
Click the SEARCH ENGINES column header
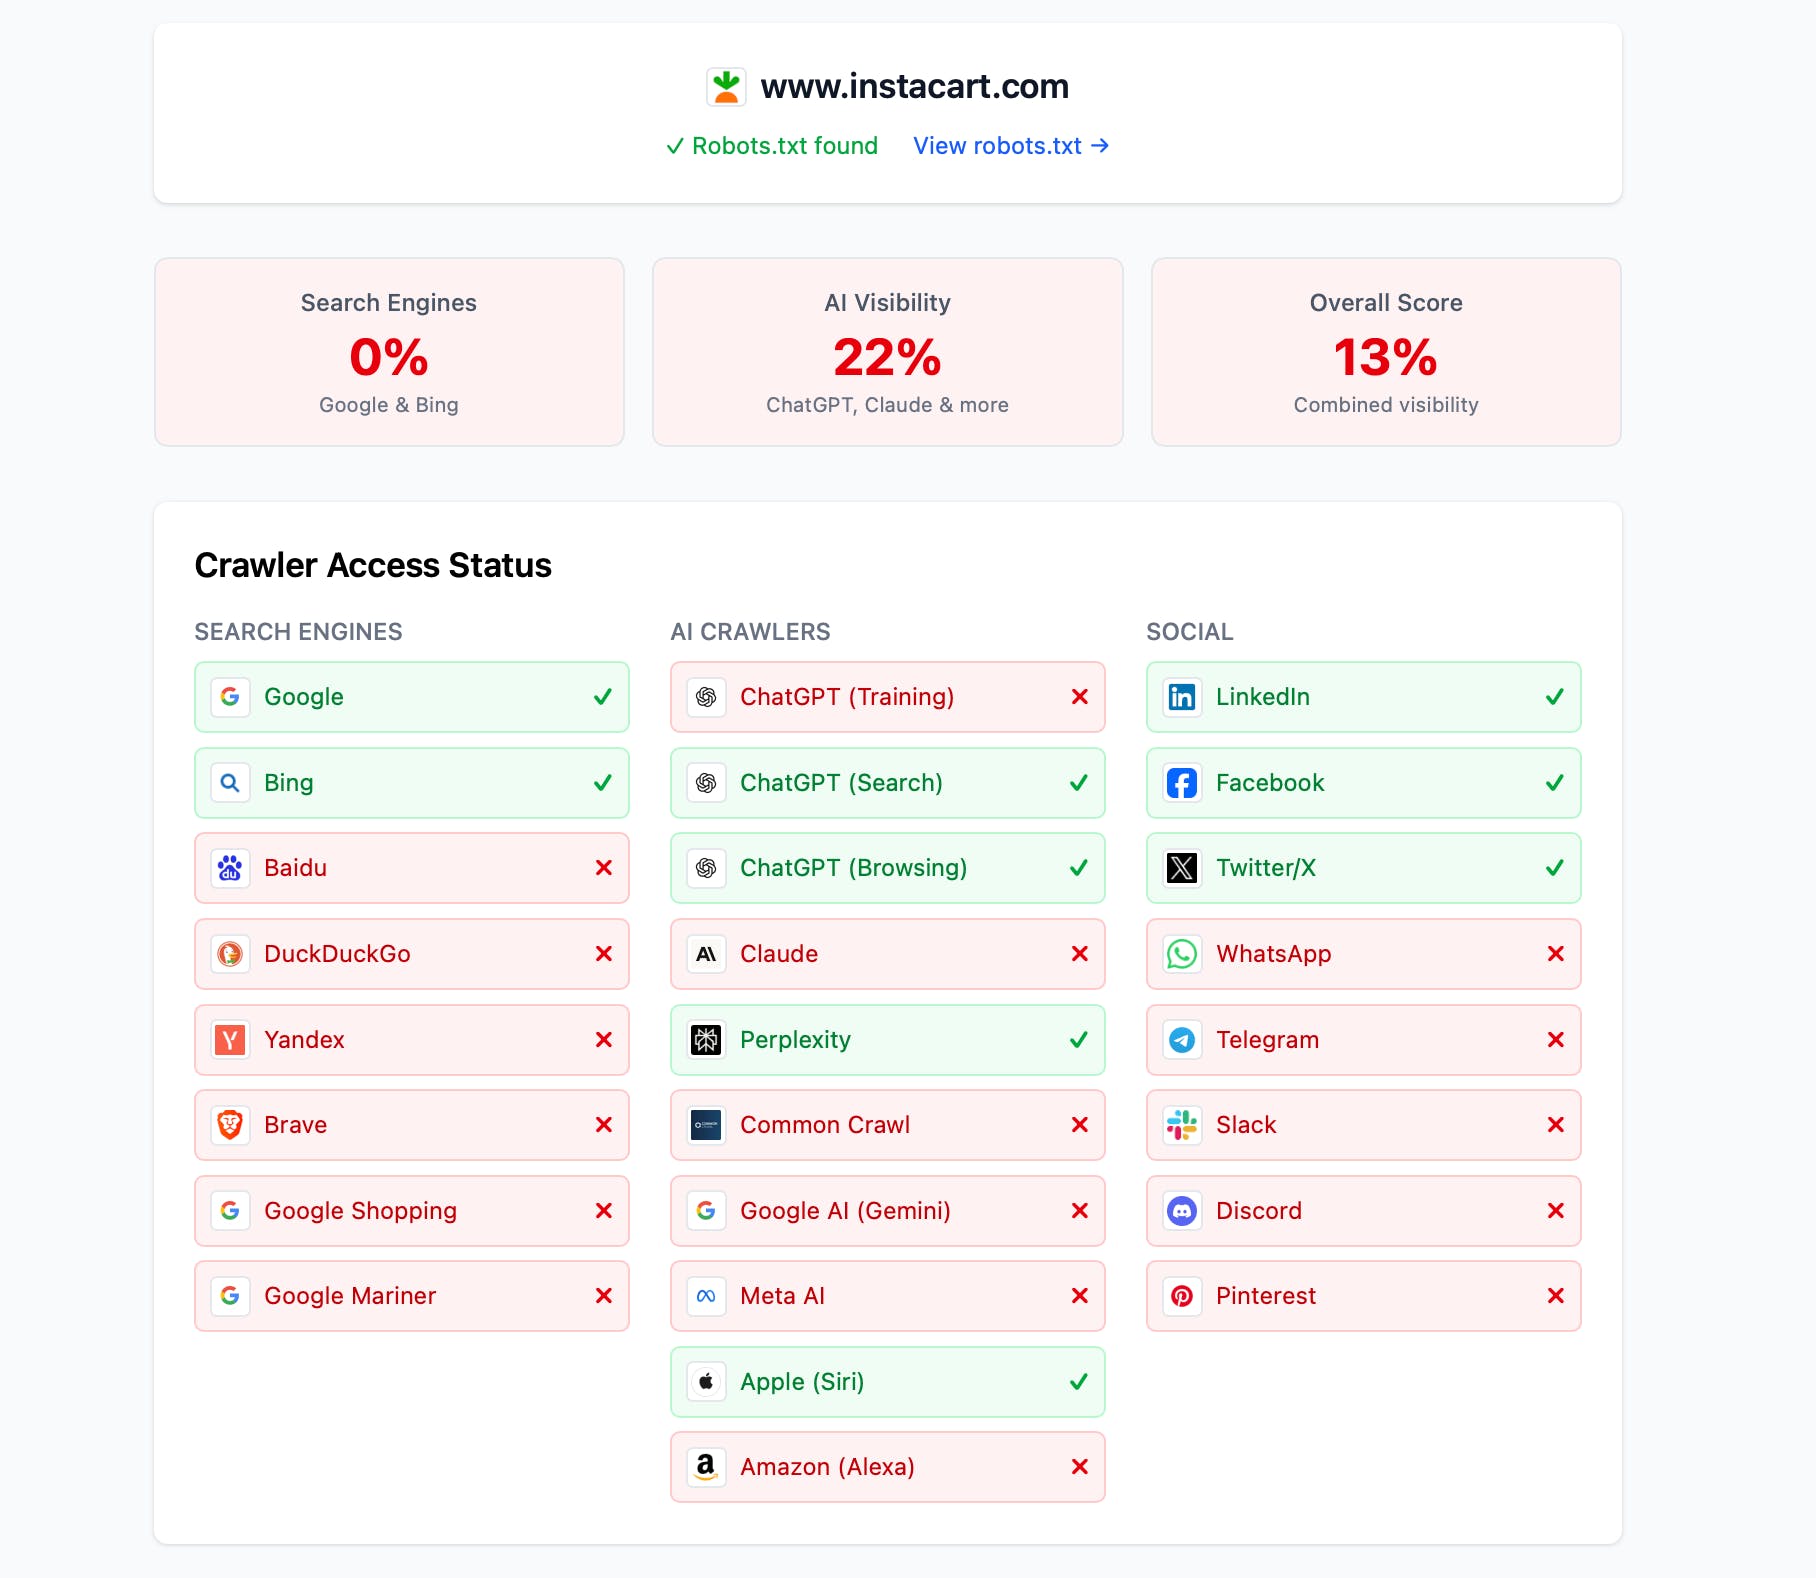pos(298,632)
